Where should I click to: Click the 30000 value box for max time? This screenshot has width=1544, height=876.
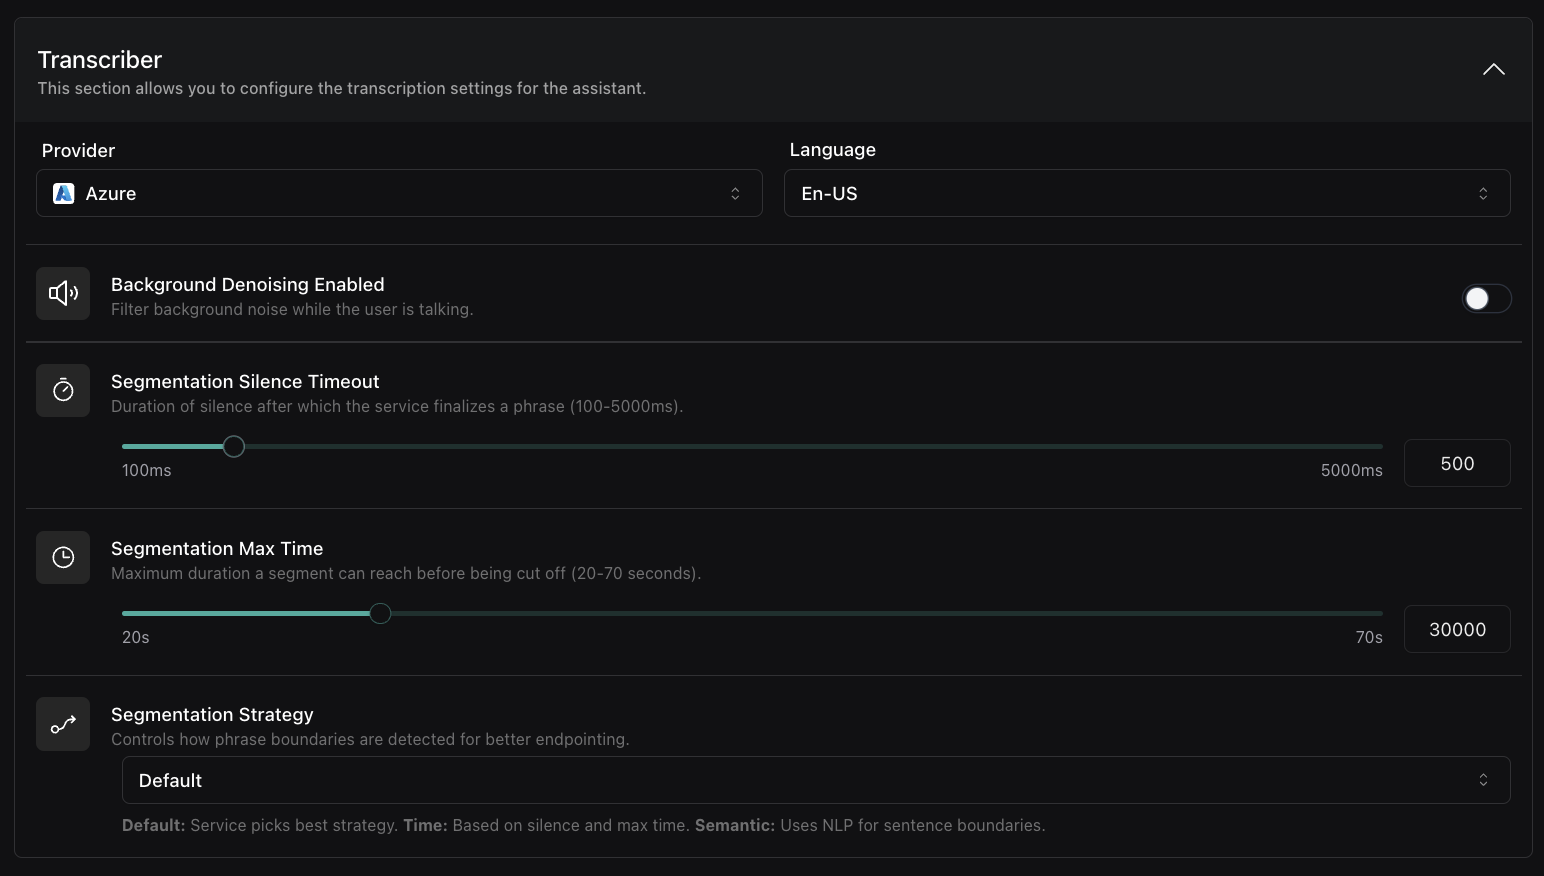pyautogui.click(x=1457, y=629)
